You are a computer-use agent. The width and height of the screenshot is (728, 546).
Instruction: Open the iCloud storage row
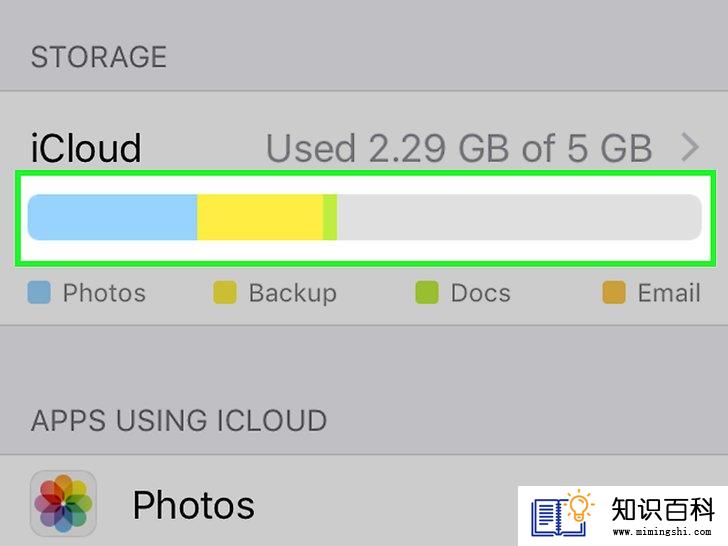tap(364, 208)
